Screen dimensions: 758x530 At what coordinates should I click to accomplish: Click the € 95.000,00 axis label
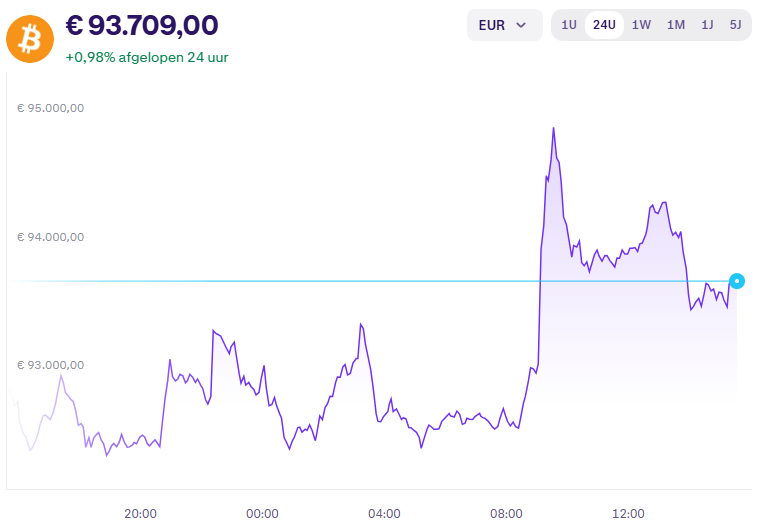coord(50,108)
